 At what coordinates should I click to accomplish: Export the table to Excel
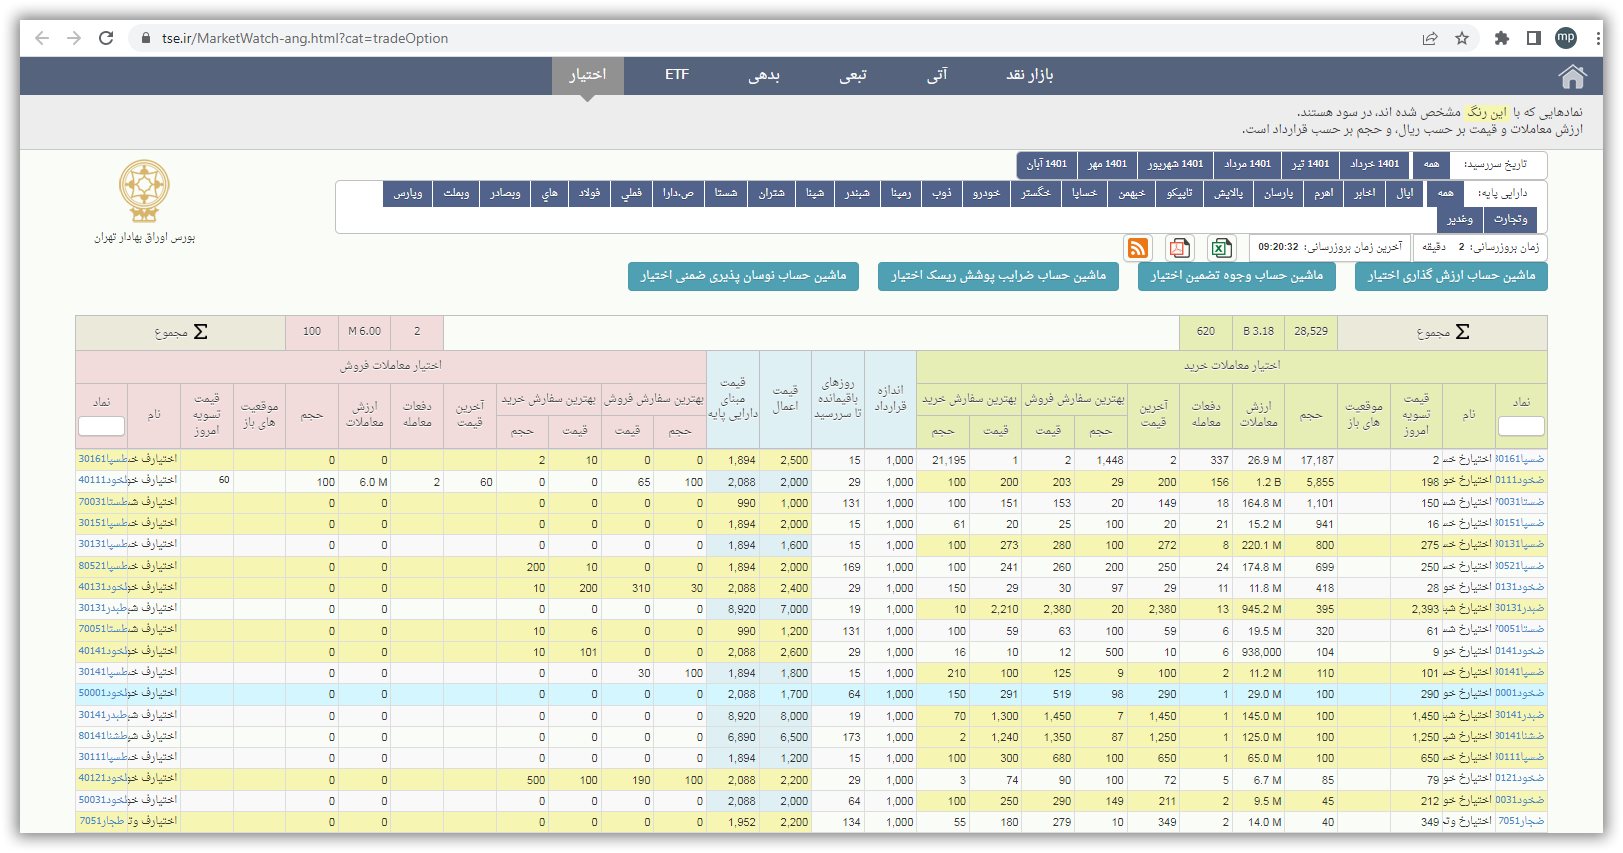[1221, 248]
